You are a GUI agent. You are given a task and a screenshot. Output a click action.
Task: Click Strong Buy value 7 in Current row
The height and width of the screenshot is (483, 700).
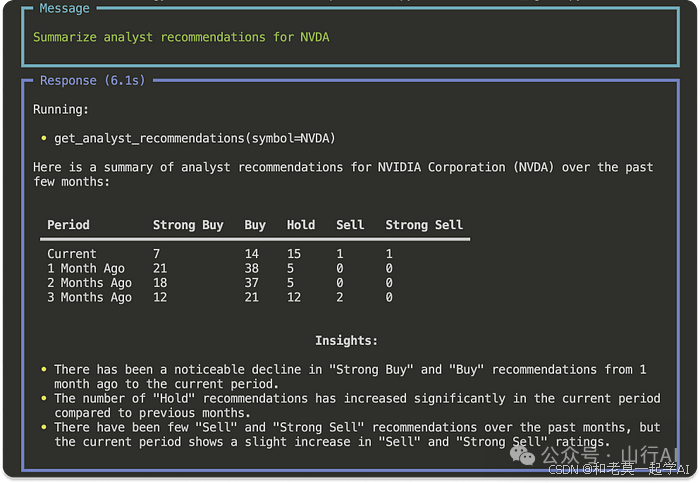pos(156,254)
